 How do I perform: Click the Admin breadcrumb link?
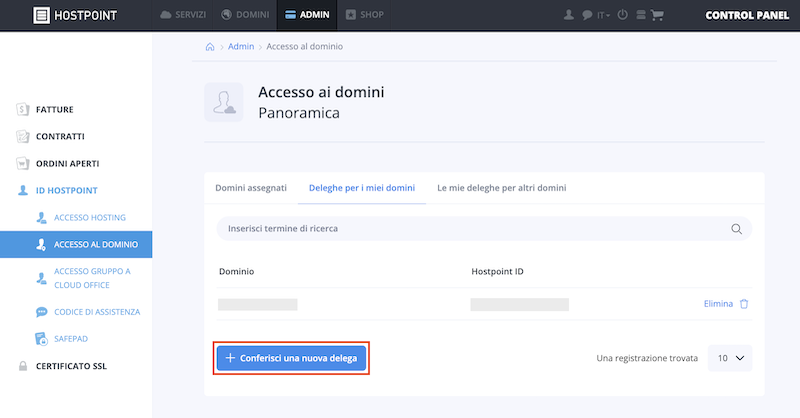[x=241, y=46]
